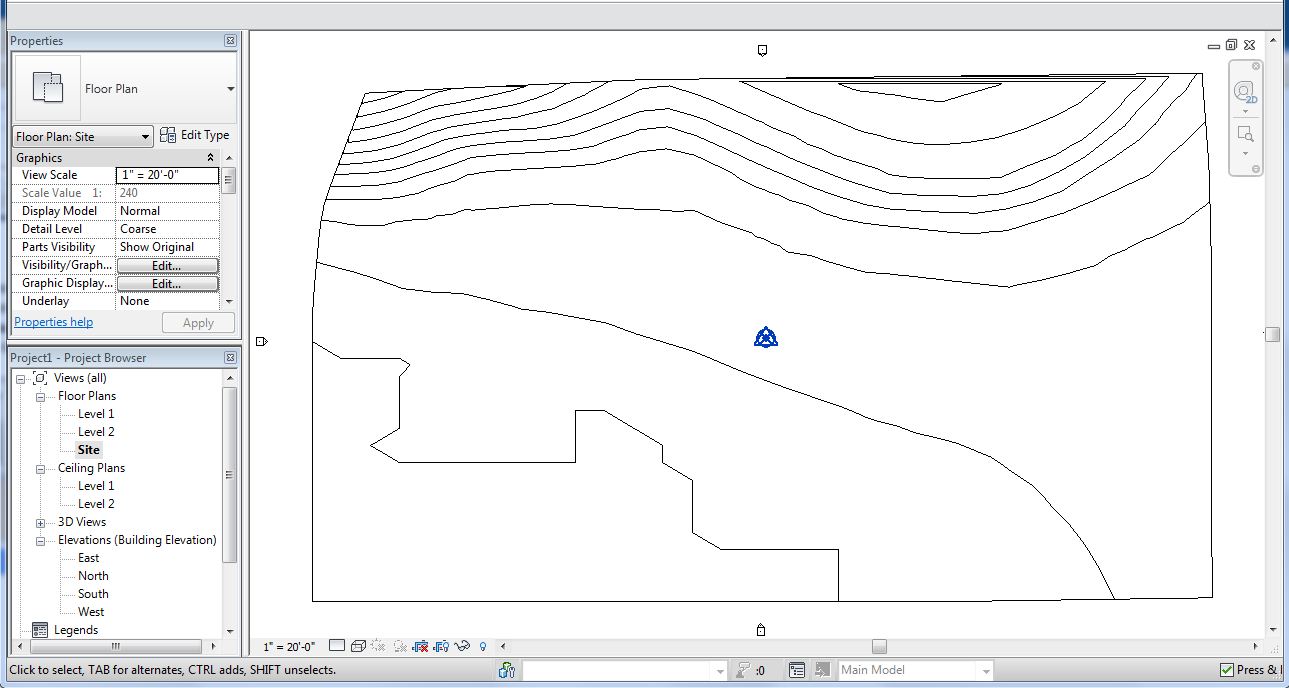Toggle the Shadows icon on view control bar

[x=400, y=645]
